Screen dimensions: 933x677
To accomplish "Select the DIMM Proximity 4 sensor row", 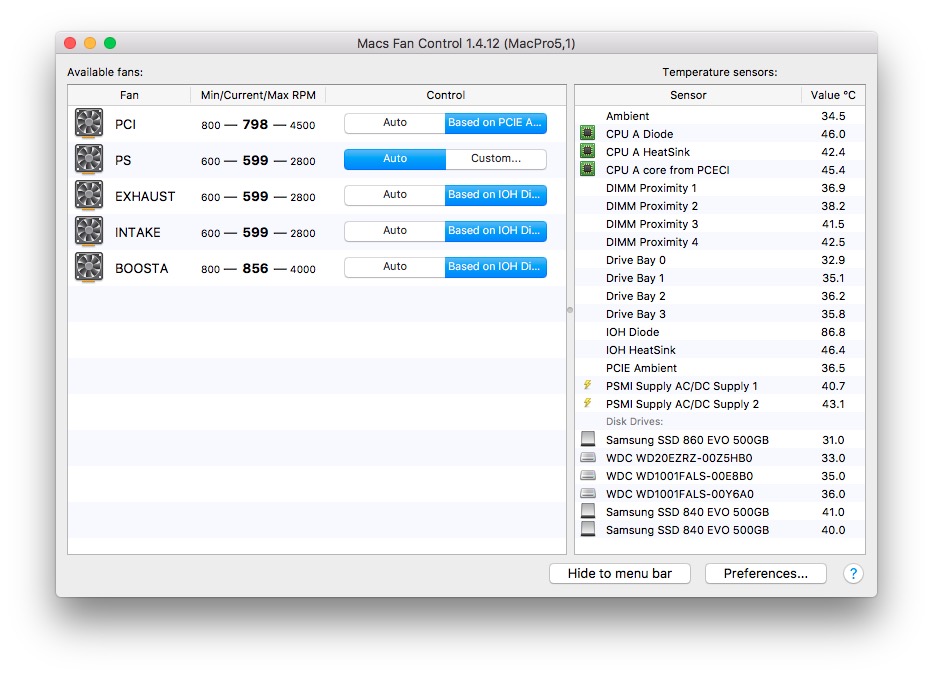I will pos(720,242).
